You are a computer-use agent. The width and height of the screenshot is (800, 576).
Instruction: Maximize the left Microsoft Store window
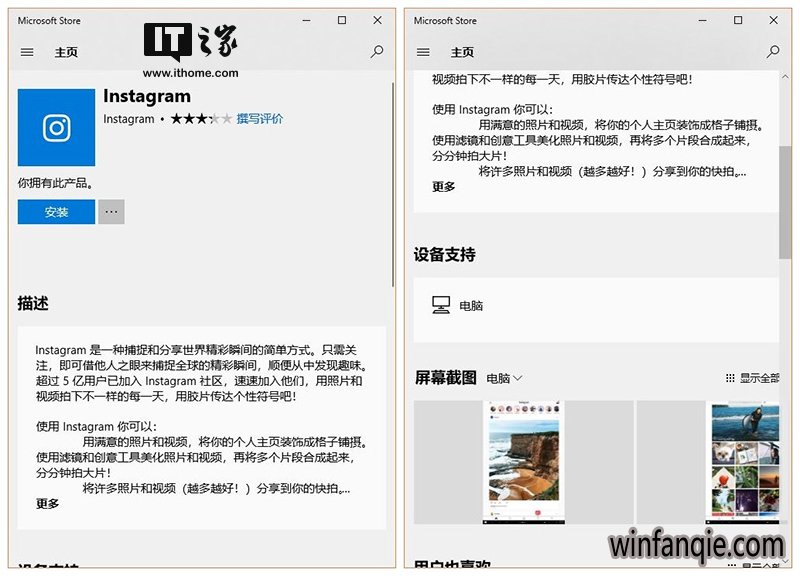click(342, 20)
